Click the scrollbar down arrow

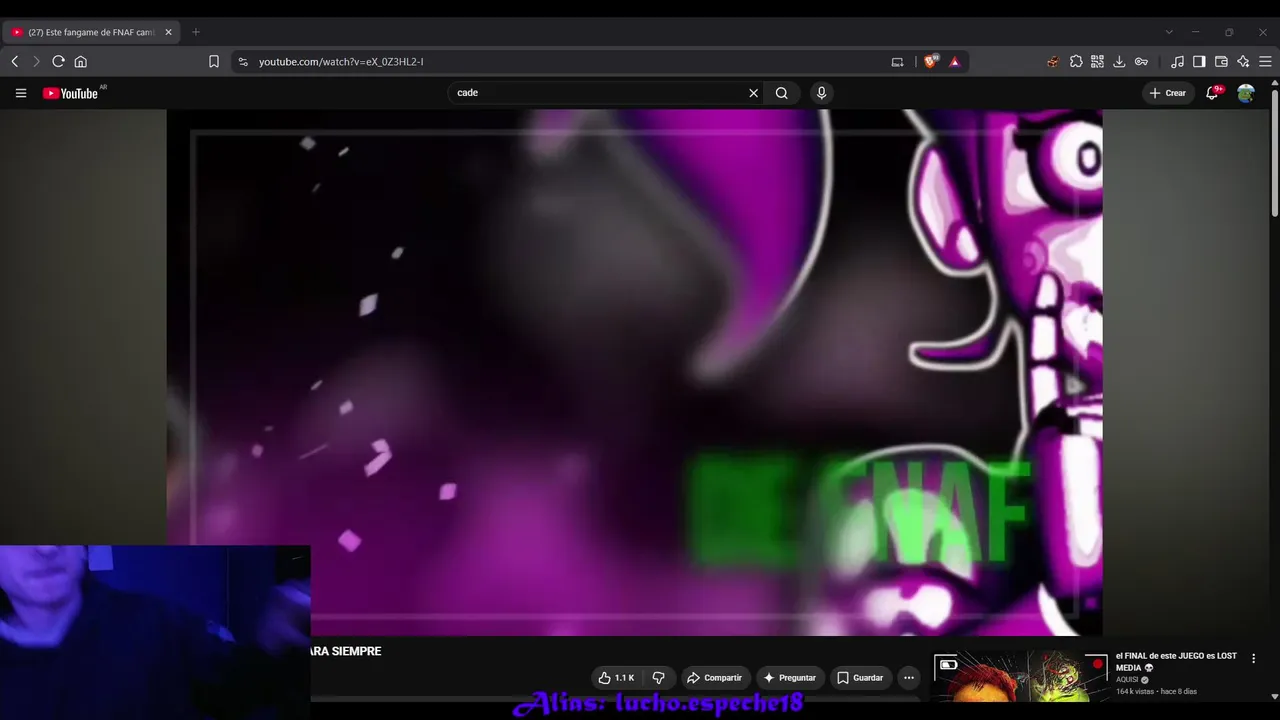tap(1275, 697)
